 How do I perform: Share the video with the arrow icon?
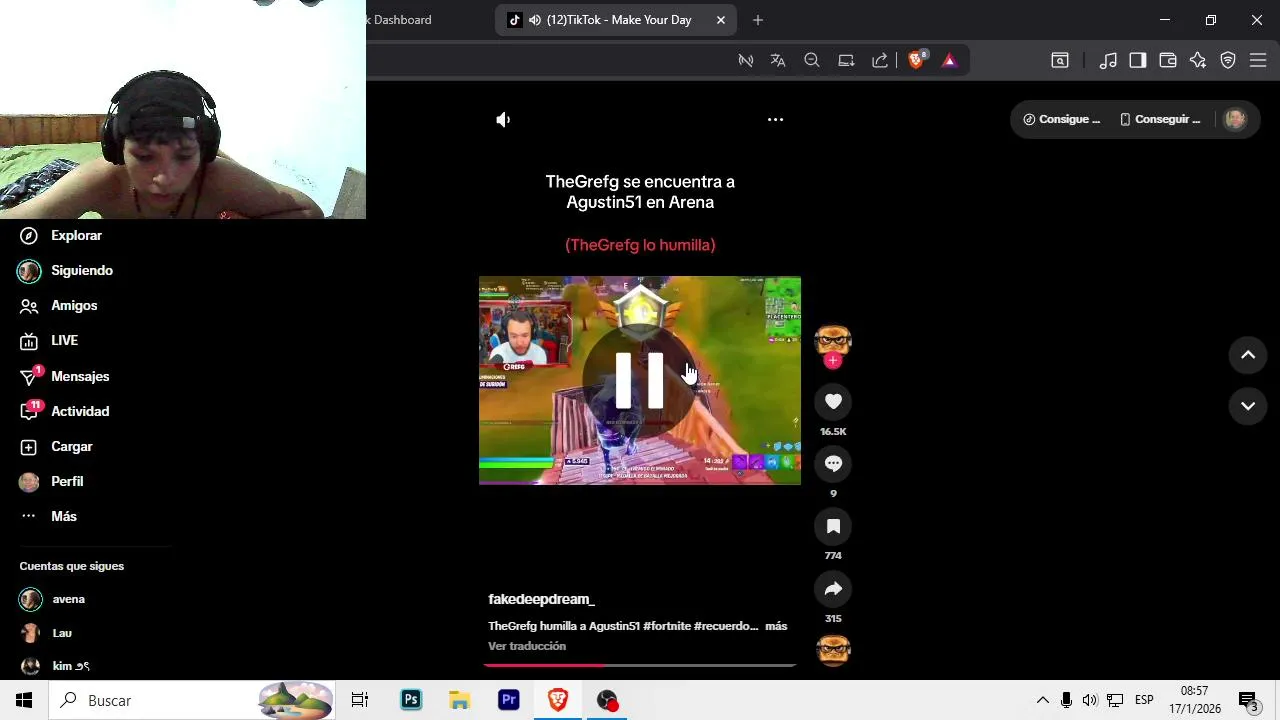point(833,589)
